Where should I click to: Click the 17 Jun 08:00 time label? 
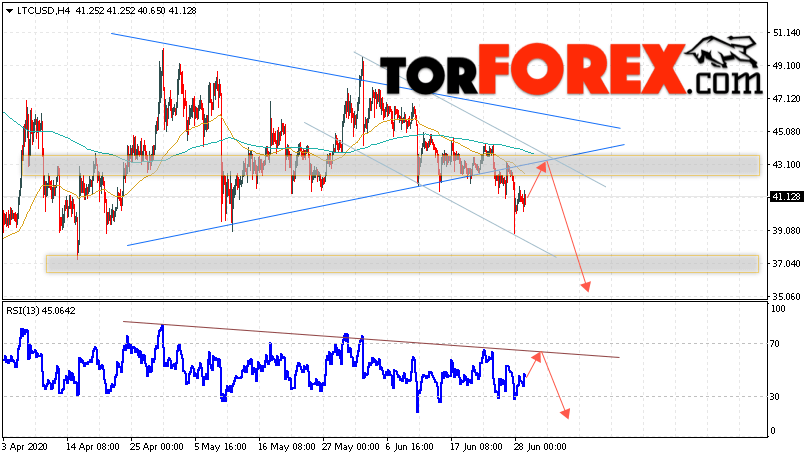click(474, 447)
